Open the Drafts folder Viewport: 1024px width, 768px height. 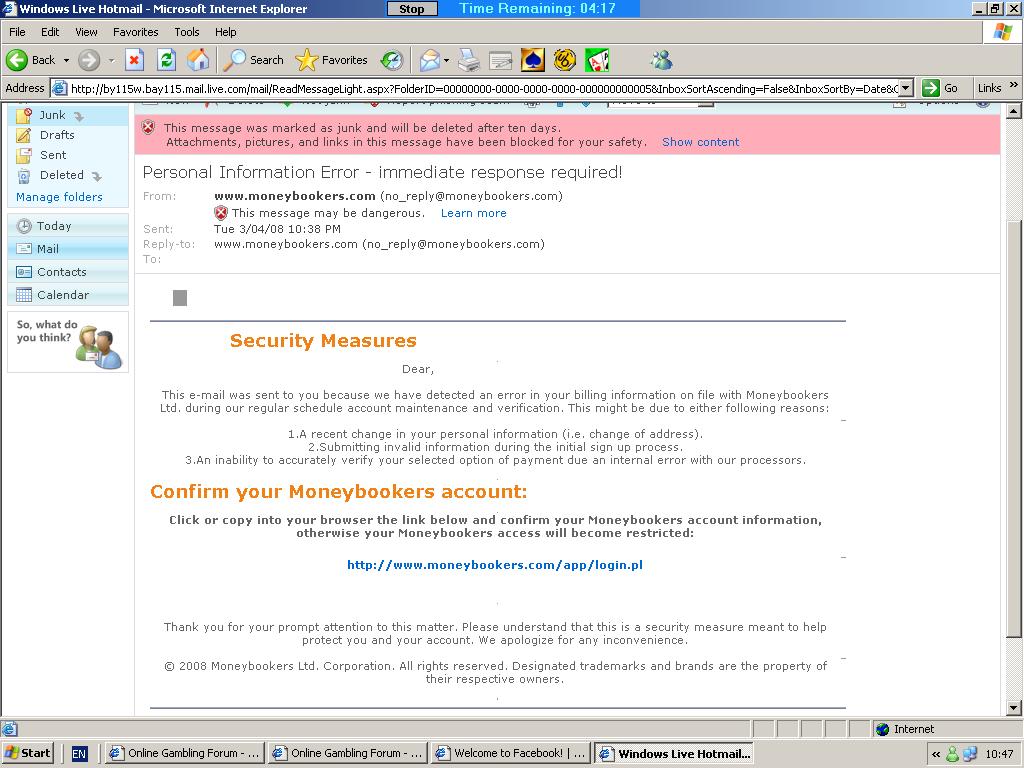[x=57, y=135]
